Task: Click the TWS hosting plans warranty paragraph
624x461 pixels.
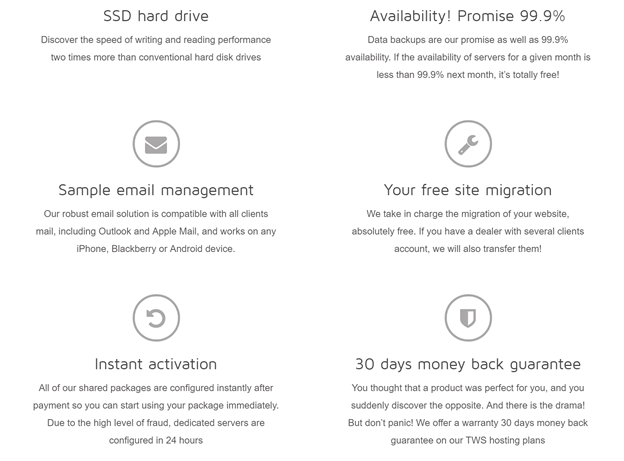Action: tap(468, 414)
